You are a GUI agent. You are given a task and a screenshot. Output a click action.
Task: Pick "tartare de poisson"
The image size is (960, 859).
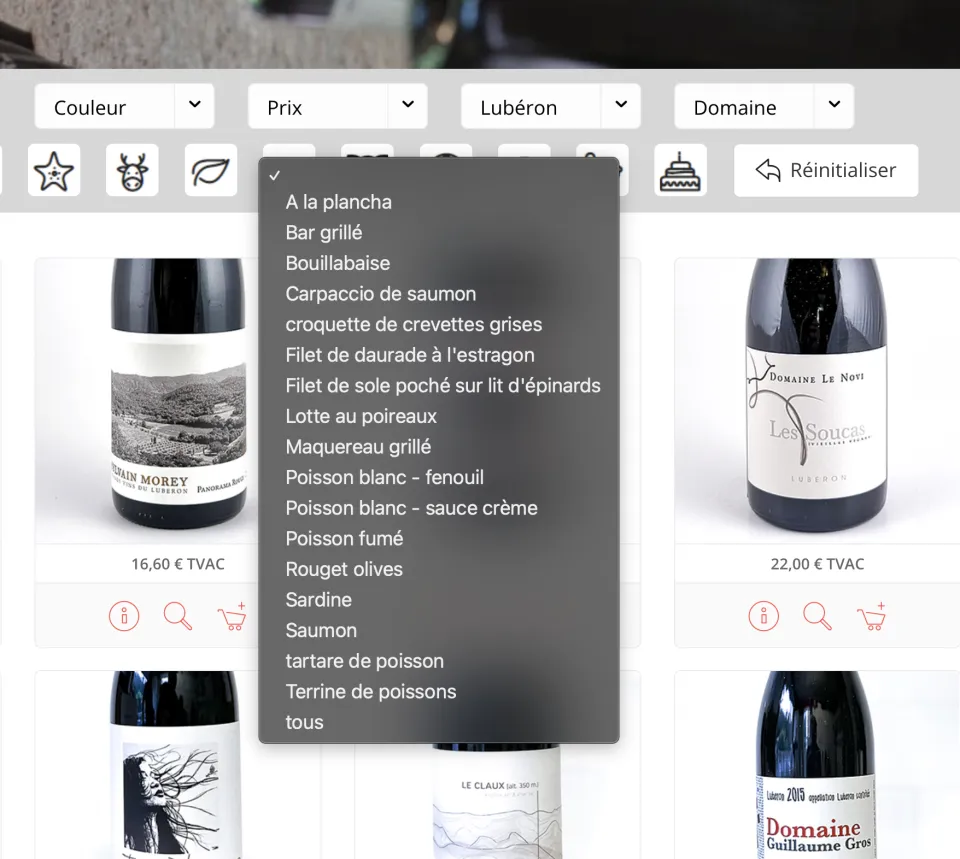click(x=439, y=661)
